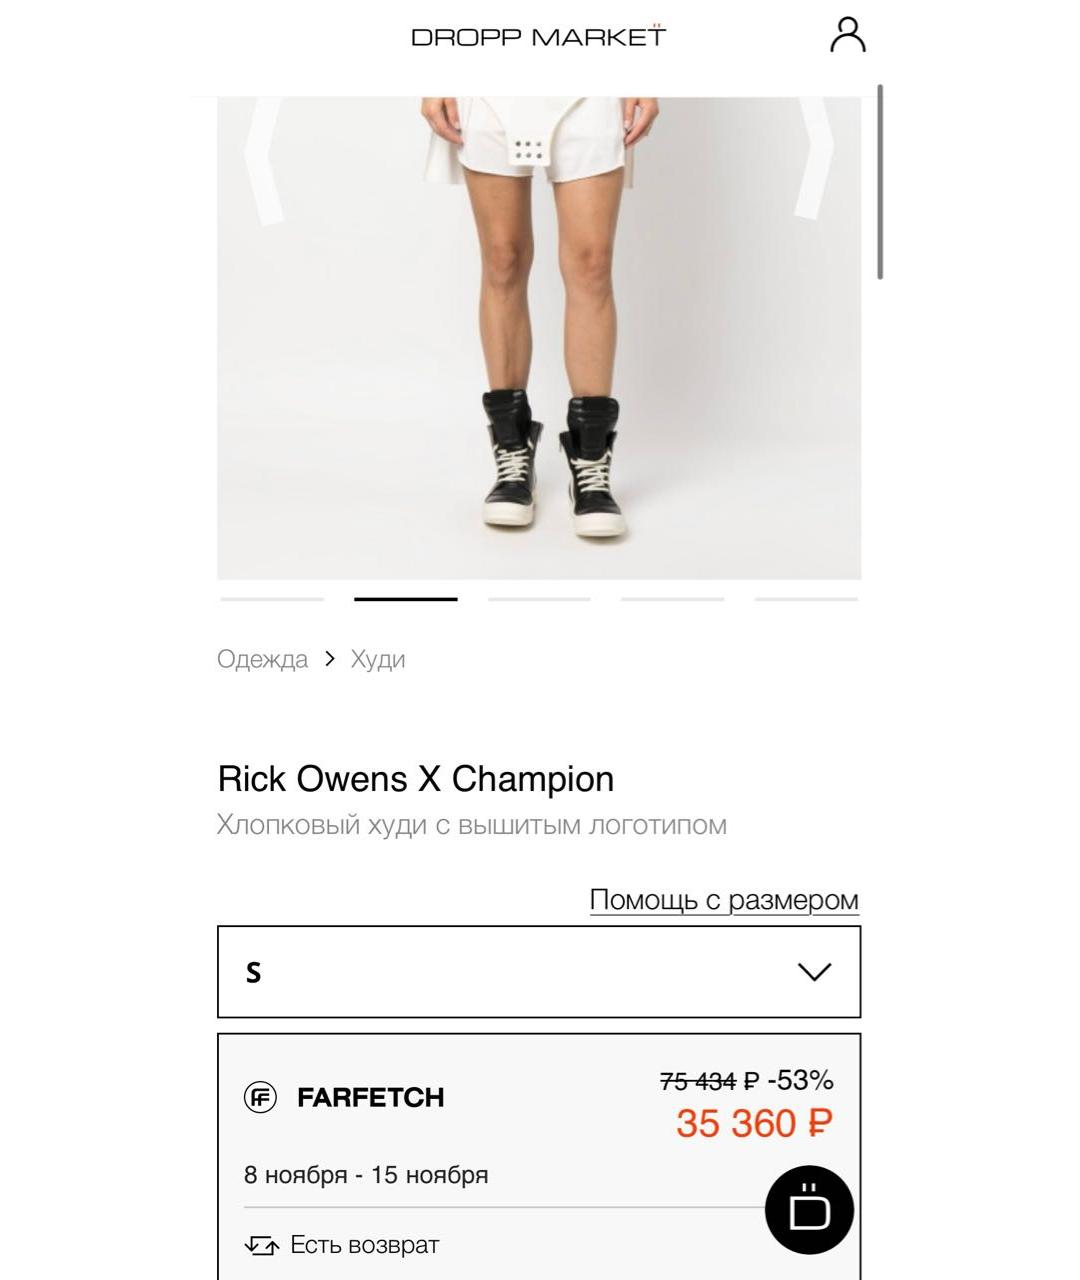This screenshot has height=1280, width=1080.
Task: Click the Помощь с размером link
Action: (x=724, y=900)
